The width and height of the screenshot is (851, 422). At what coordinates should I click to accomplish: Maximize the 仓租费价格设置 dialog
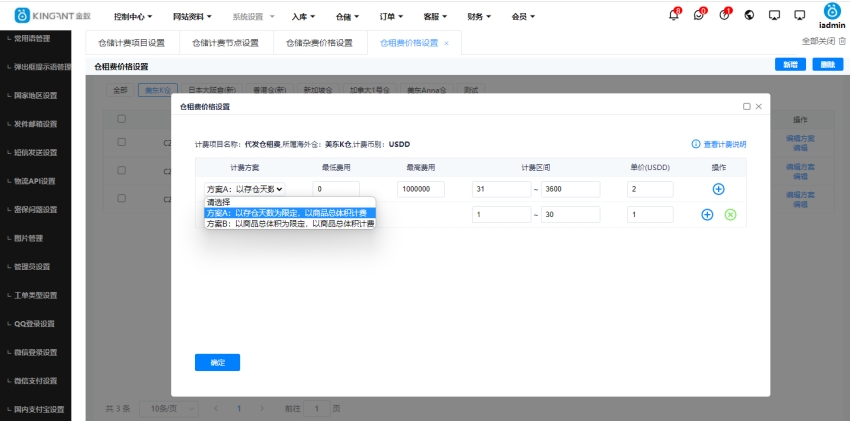(x=747, y=106)
